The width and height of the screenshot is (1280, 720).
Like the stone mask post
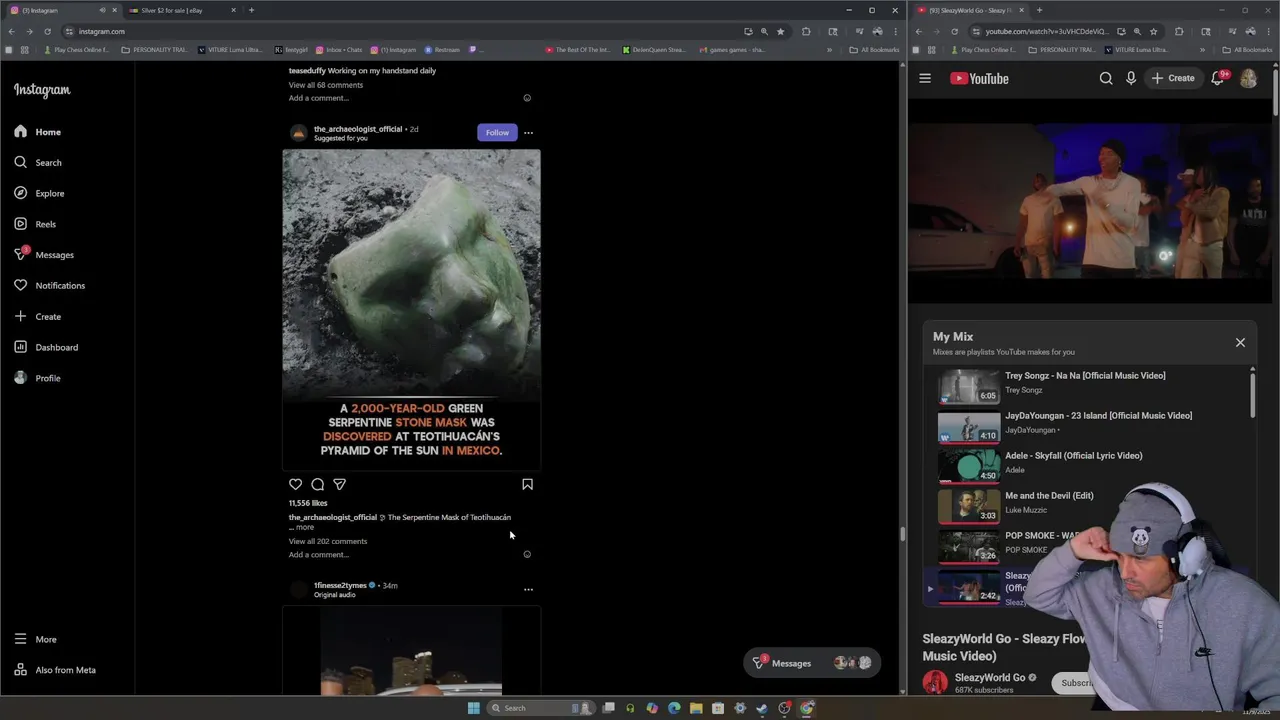point(295,484)
